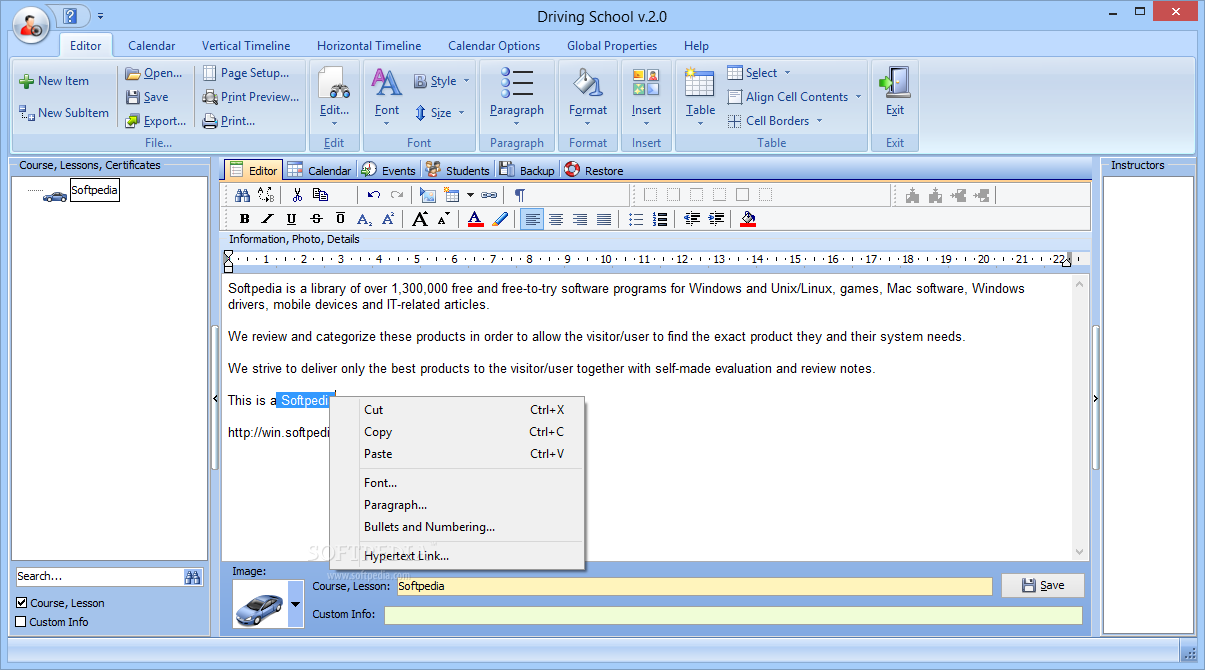The width and height of the screenshot is (1205, 670).
Task: Click the Page Setup... button
Action: pyautogui.click(x=246, y=73)
